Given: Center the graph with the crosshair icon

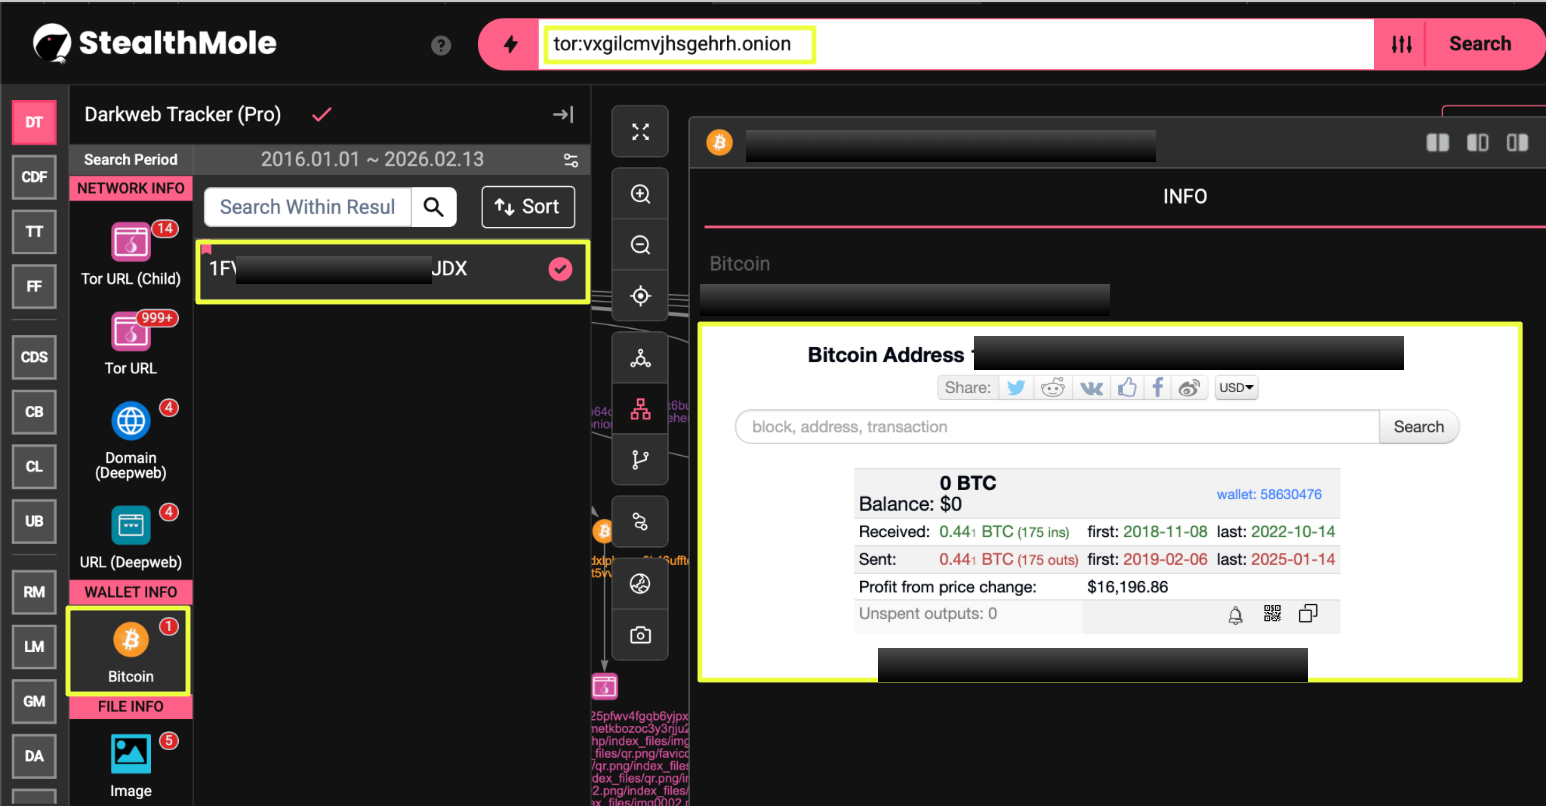Looking at the screenshot, I should pos(640,296).
